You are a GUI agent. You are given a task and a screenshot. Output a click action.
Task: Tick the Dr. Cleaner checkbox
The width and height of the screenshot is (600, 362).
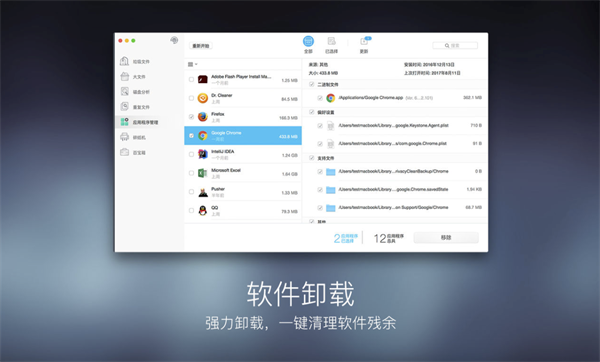pyautogui.click(x=191, y=98)
